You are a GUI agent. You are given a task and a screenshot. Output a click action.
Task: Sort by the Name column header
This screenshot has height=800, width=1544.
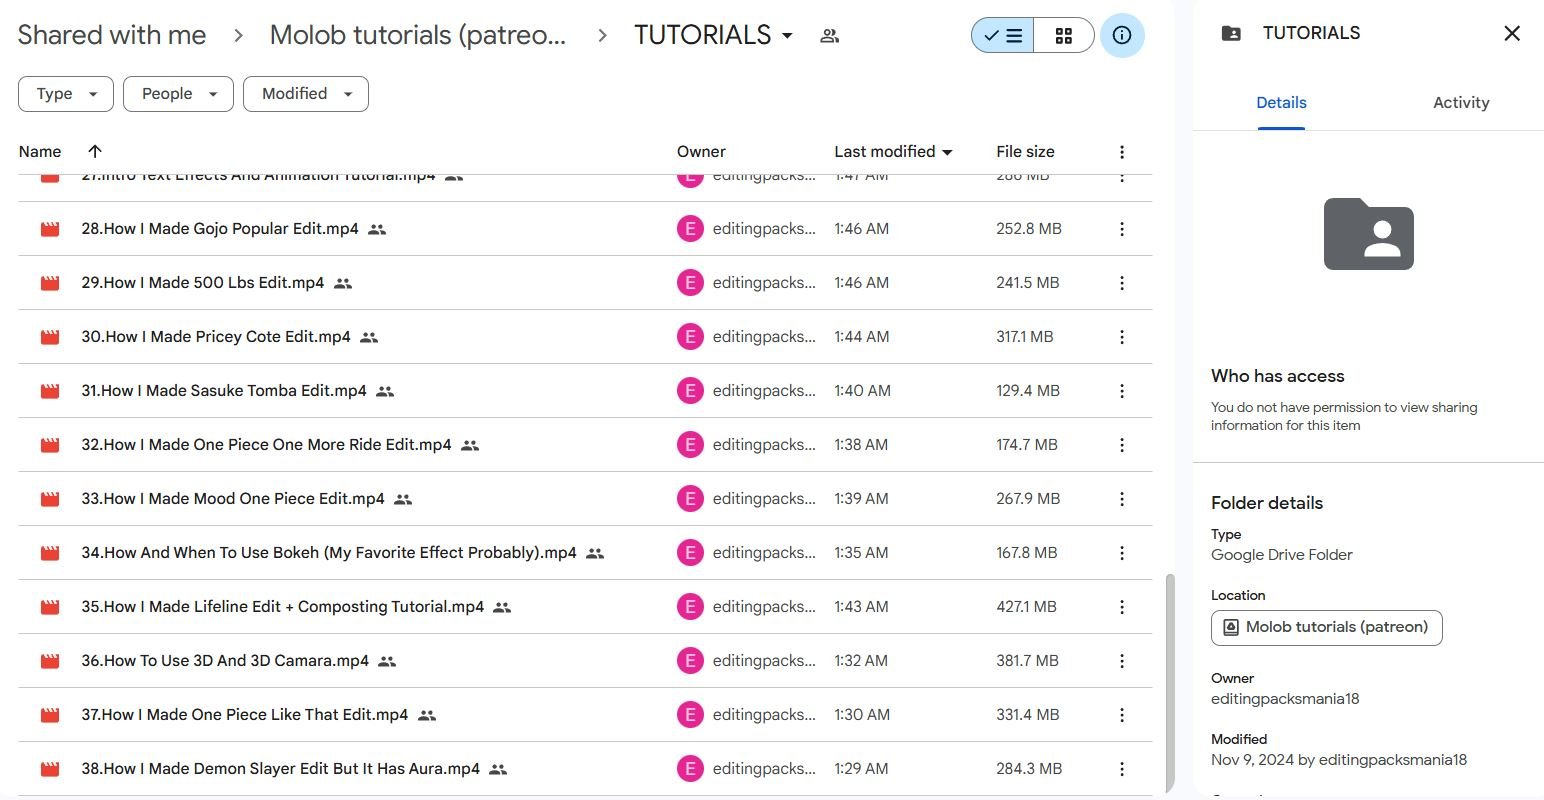(40, 152)
